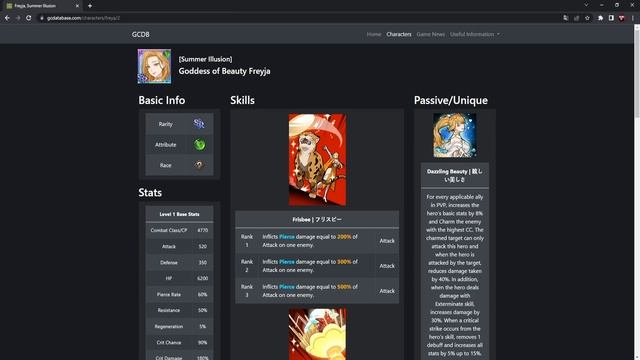Image resolution: width=640 pixels, height=360 pixels.
Task: Click the HP 6200 stat row
Action: point(179,278)
